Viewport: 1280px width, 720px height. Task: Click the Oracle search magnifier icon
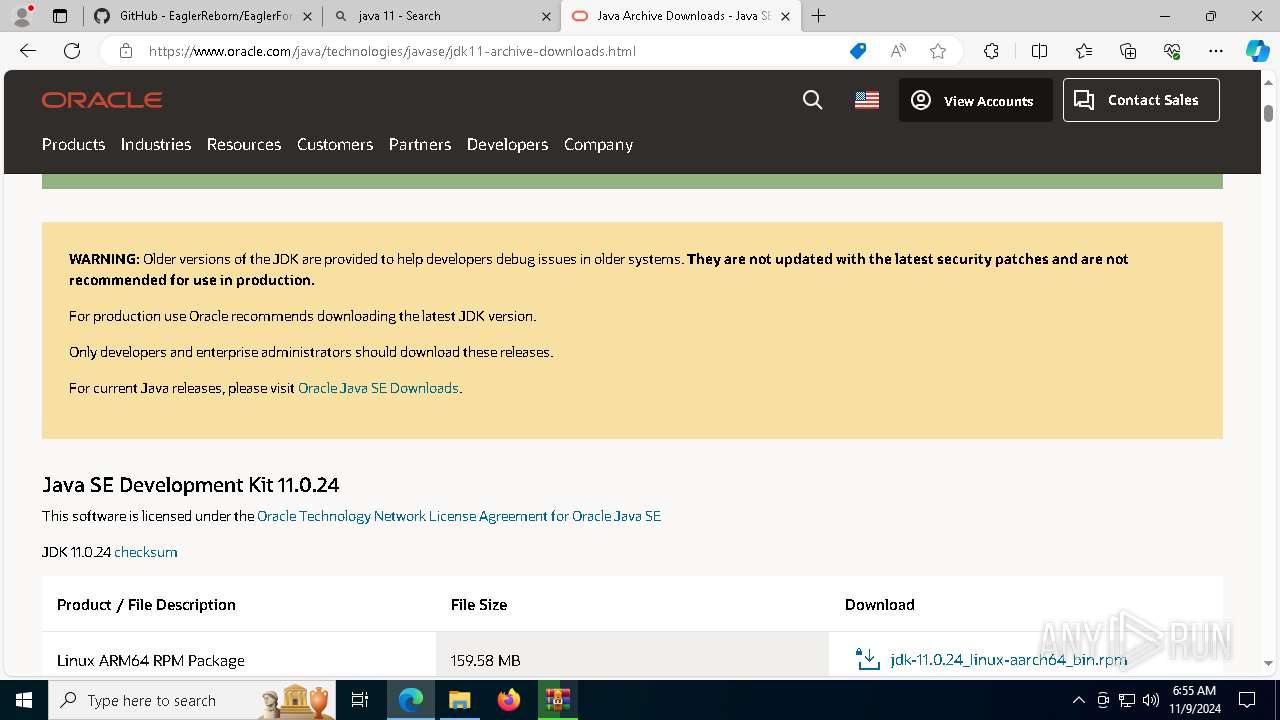click(x=813, y=100)
